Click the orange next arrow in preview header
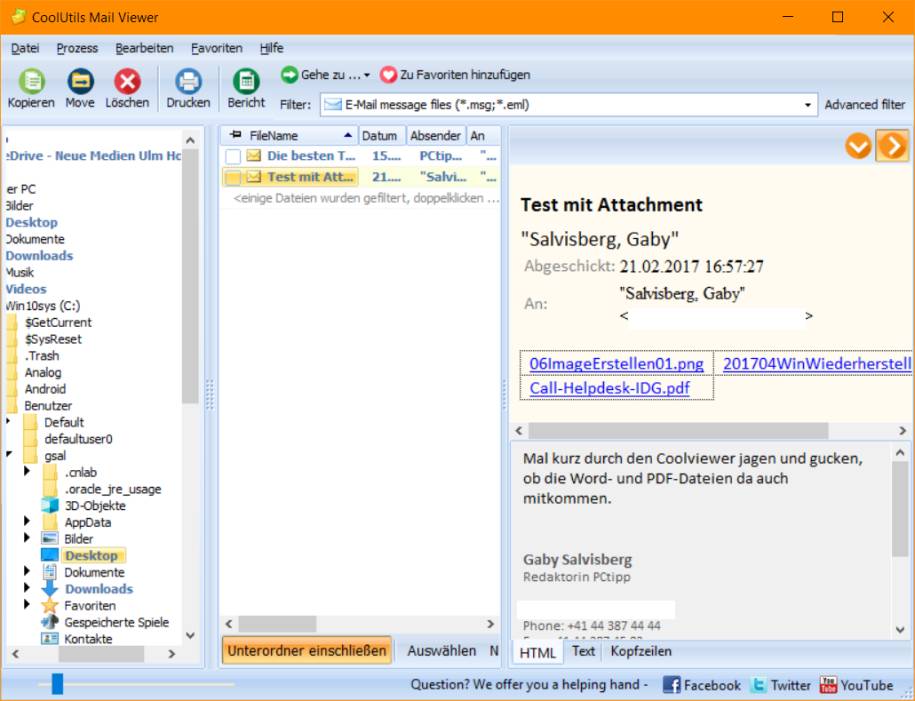This screenshot has height=701, width=915. click(x=893, y=146)
